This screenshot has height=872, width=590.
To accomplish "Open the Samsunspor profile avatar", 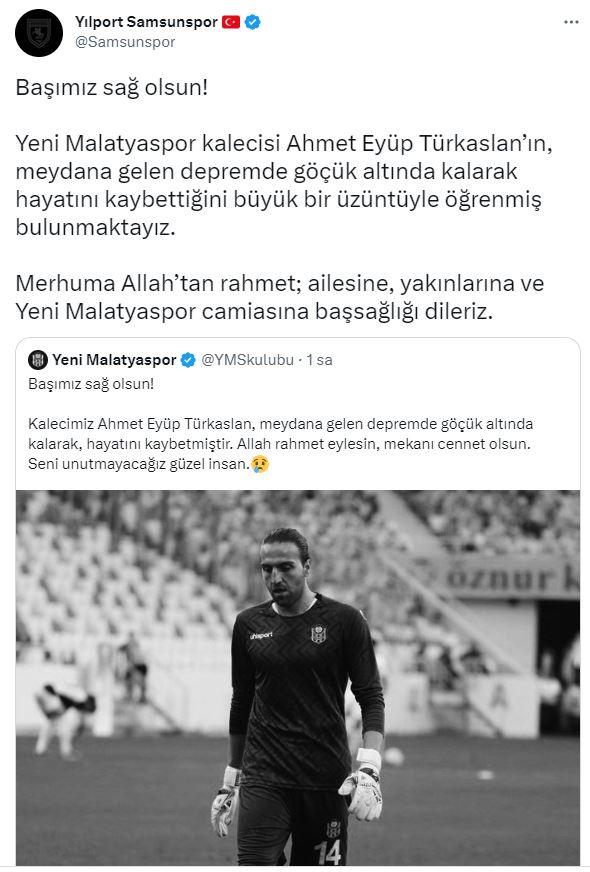I will [x=39, y=32].
